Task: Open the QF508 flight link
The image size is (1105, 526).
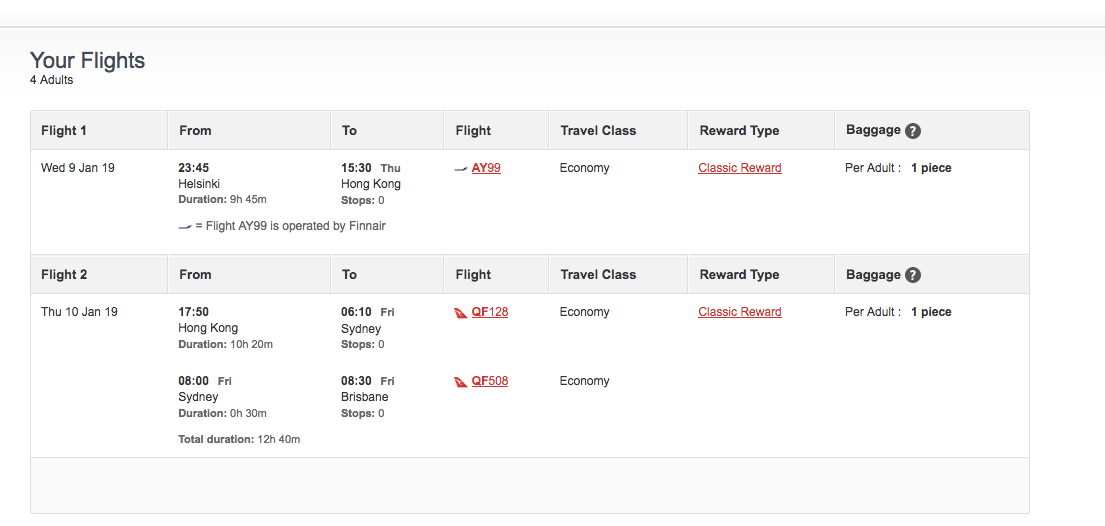Action: click(490, 381)
